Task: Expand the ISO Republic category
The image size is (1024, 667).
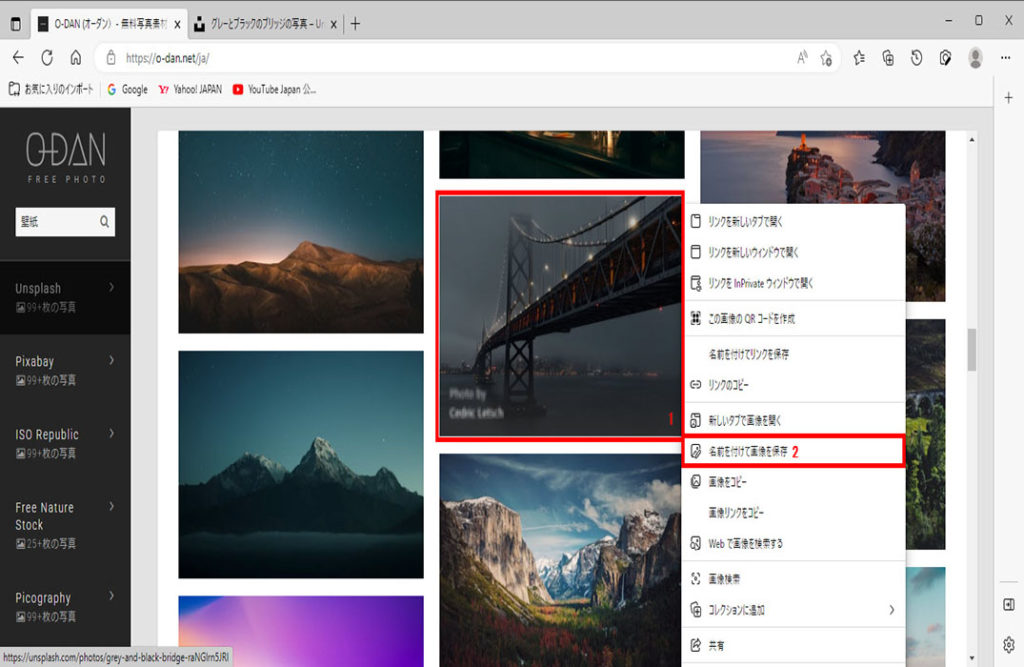Action: coord(111,433)
